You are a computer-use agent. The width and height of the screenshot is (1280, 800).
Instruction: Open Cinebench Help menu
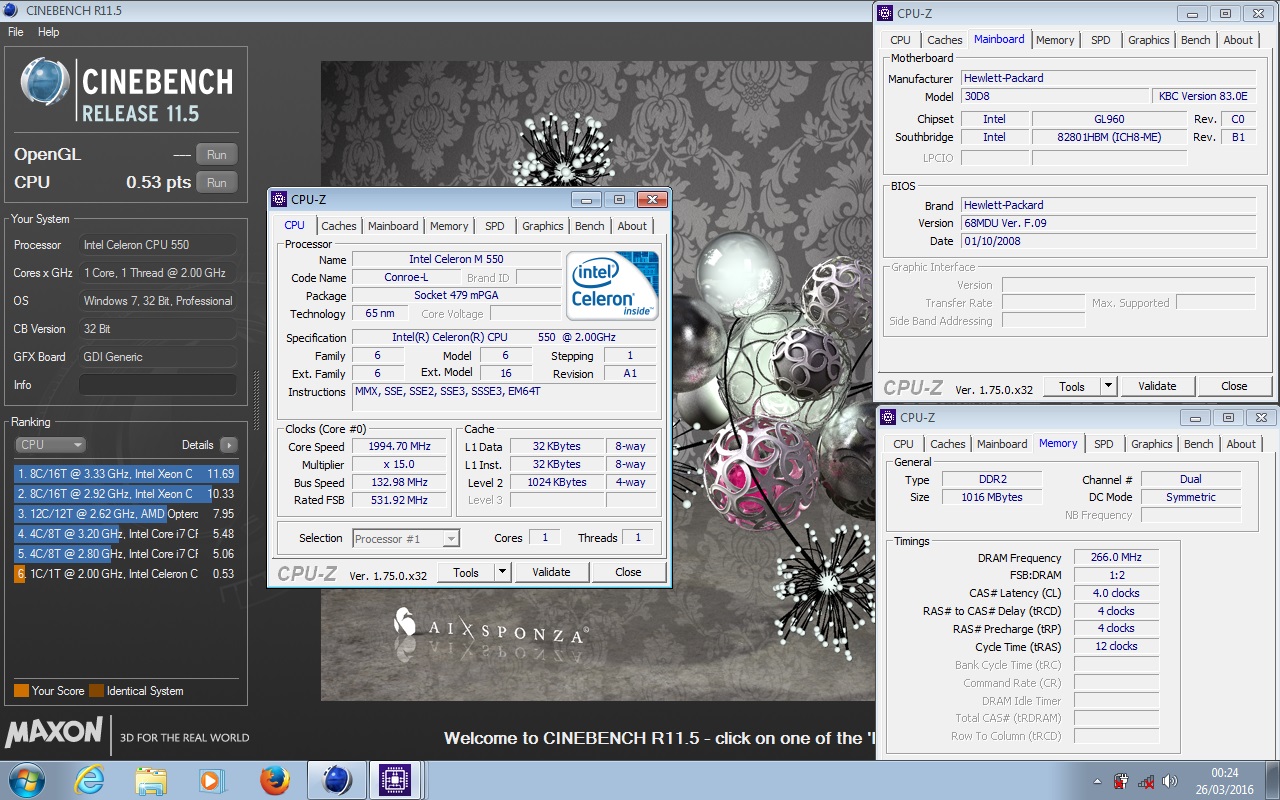[x=48, y=32]
